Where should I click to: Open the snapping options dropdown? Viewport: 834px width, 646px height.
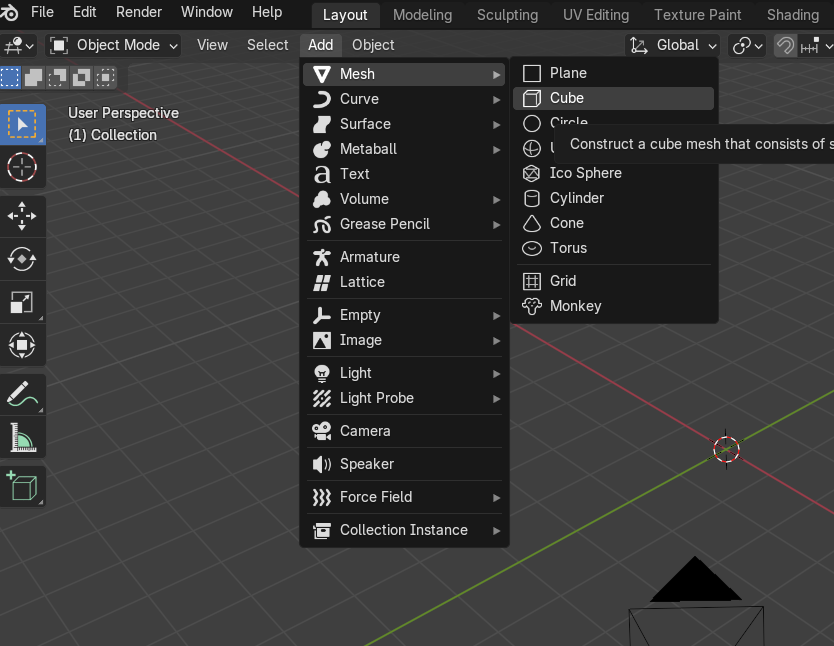click(816, 45)
